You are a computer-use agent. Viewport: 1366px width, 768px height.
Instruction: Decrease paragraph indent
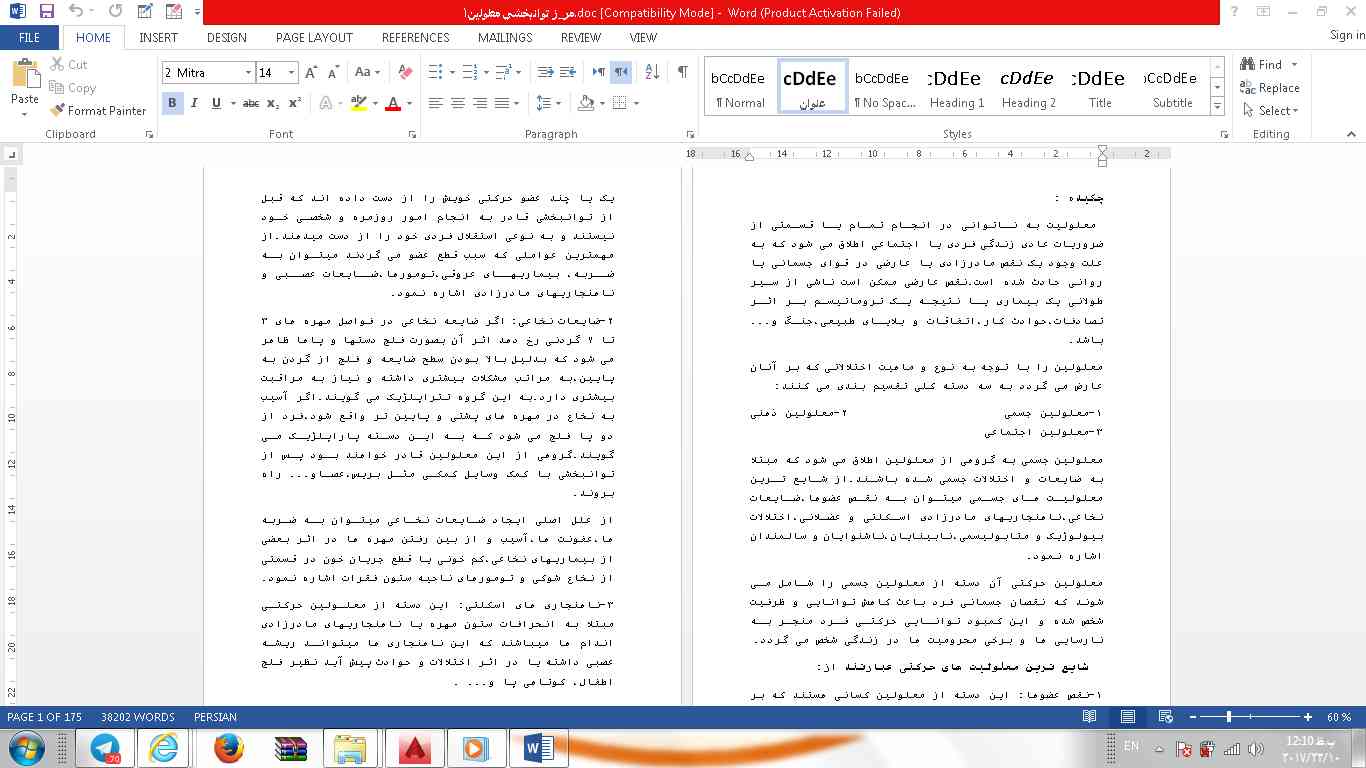point(545,72)
